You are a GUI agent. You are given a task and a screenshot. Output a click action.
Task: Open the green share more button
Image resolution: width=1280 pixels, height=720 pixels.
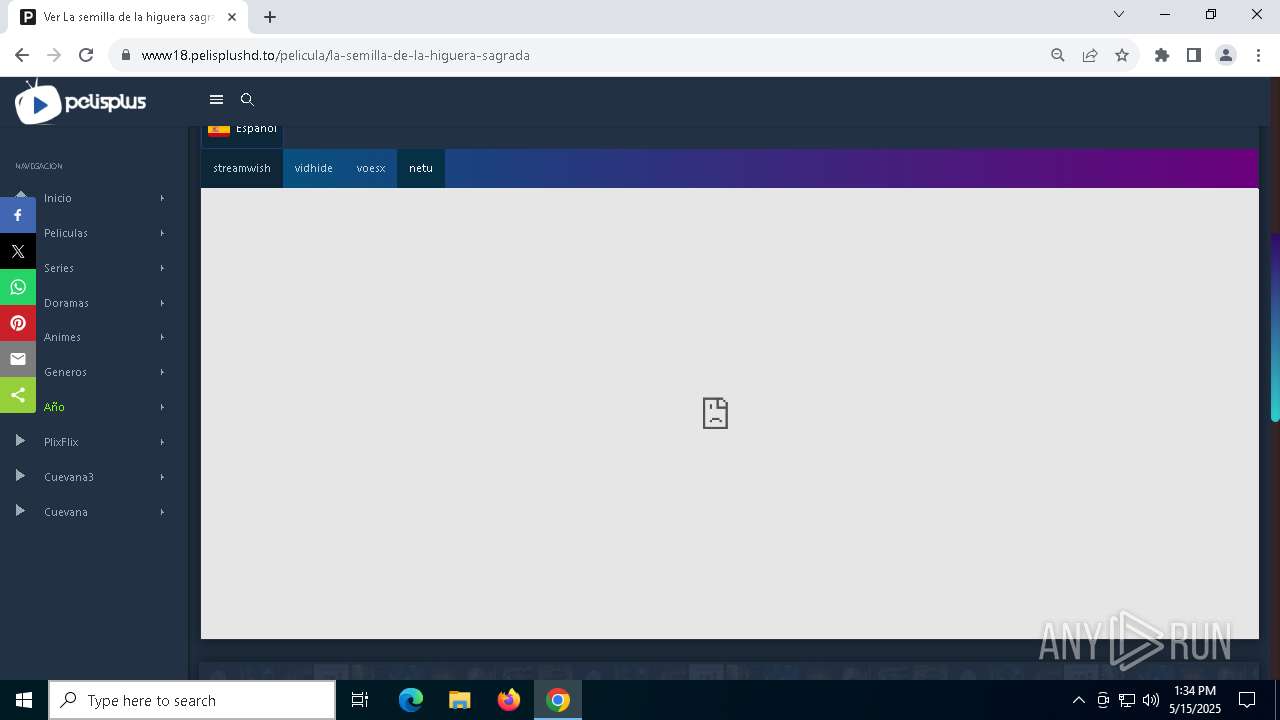tap(18, 395)
